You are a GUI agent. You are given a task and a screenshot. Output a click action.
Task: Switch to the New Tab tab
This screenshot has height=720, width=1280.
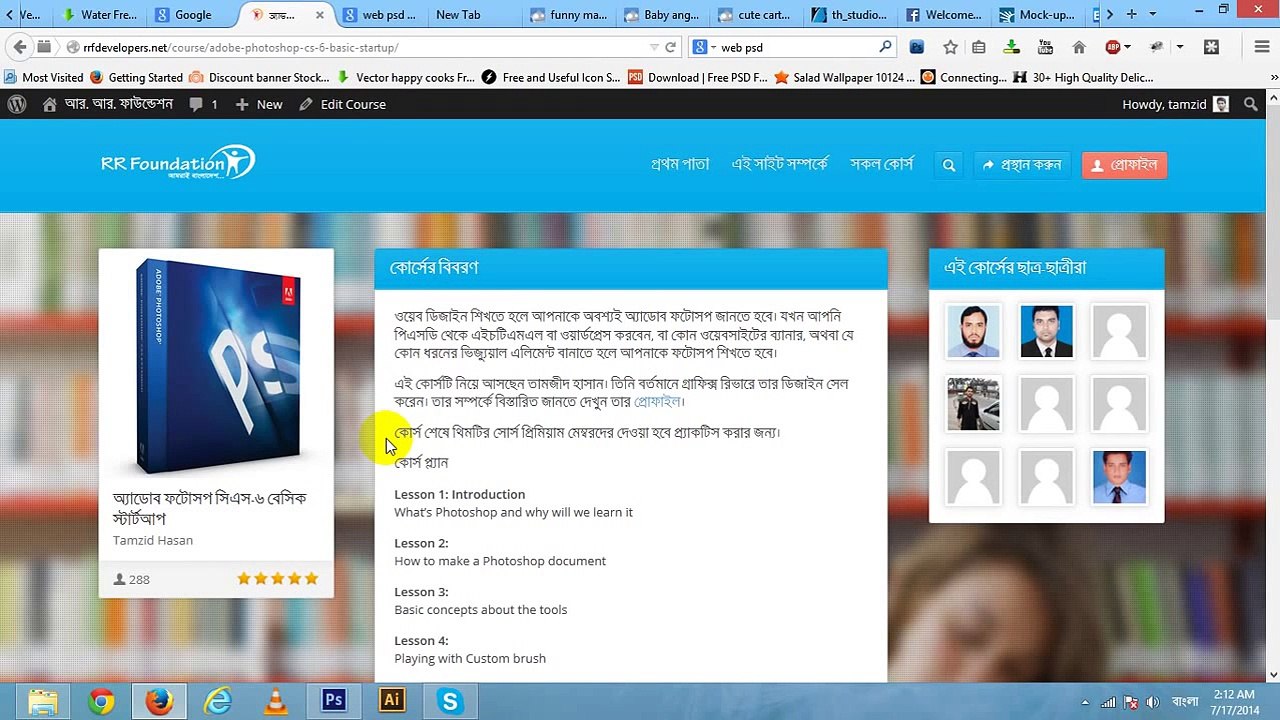(x=474, y=15)
